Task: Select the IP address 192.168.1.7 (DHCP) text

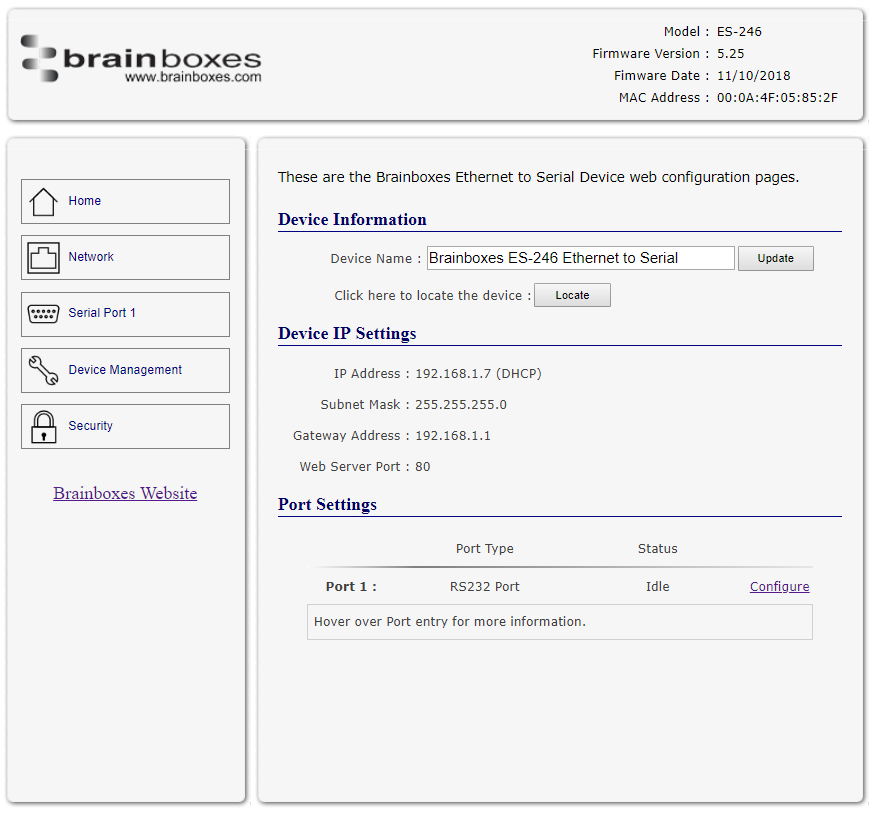Action: click(x=478, y=374)
